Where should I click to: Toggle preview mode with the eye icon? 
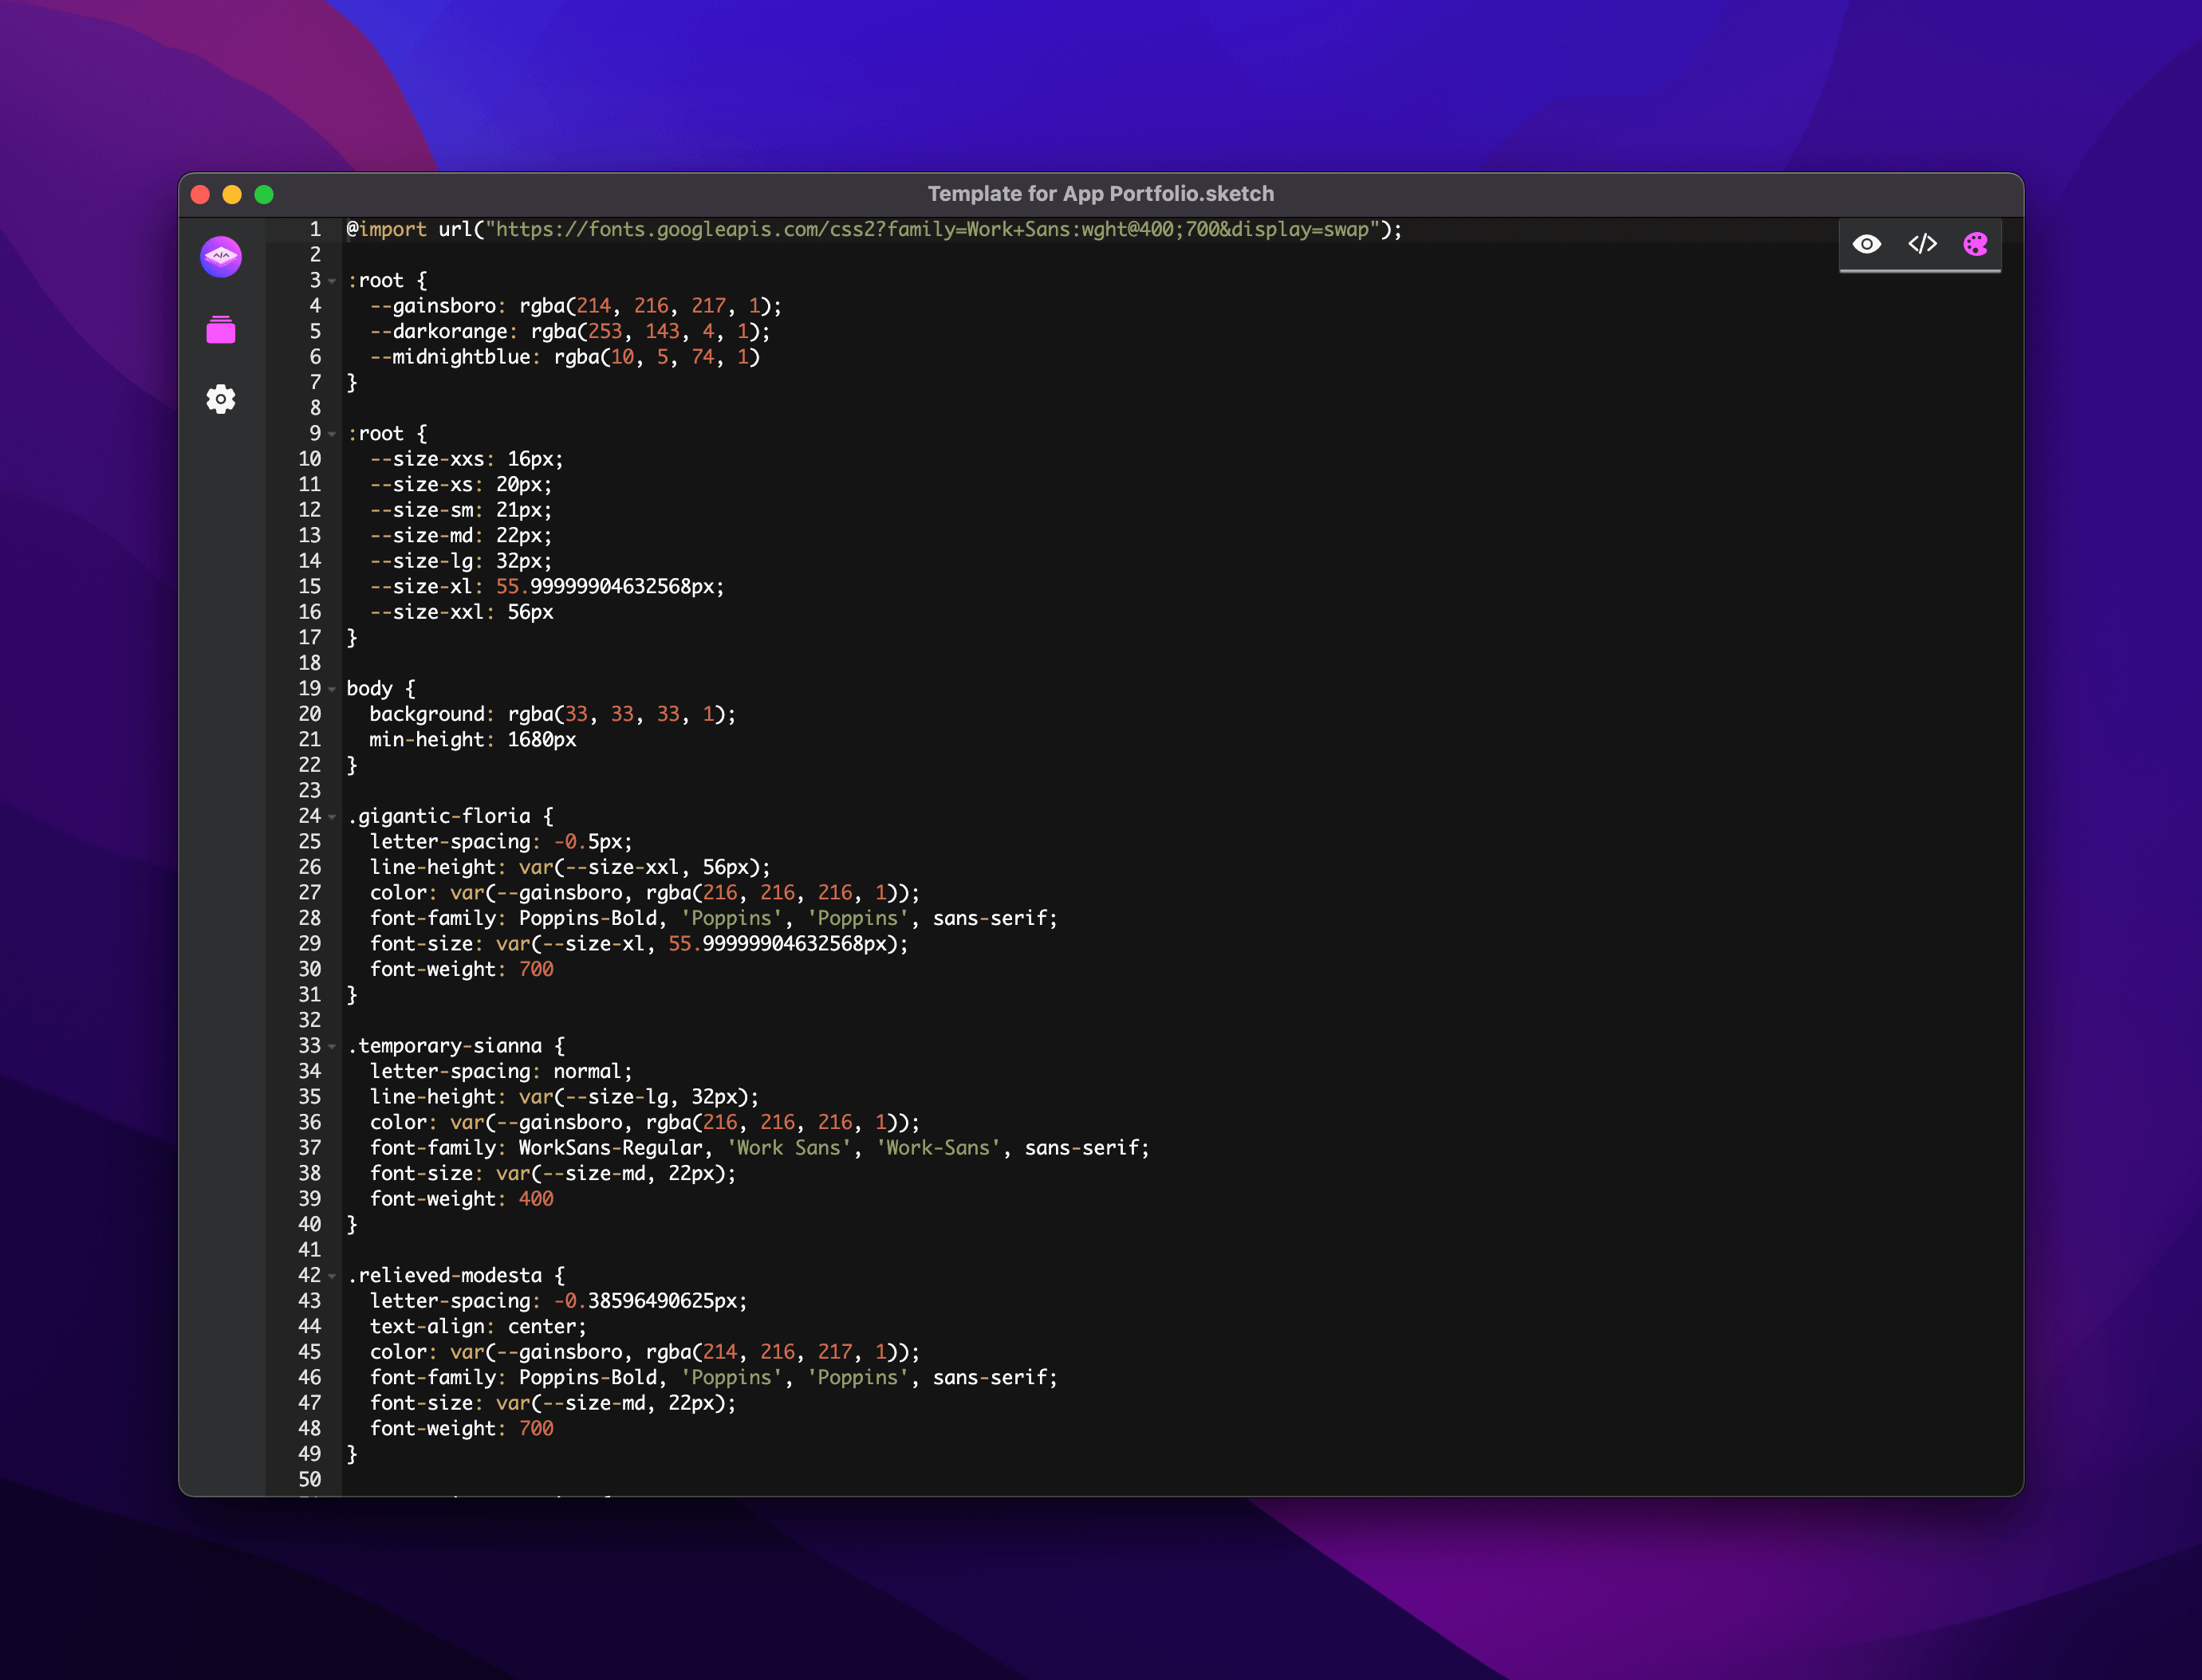coord(1868,243)
